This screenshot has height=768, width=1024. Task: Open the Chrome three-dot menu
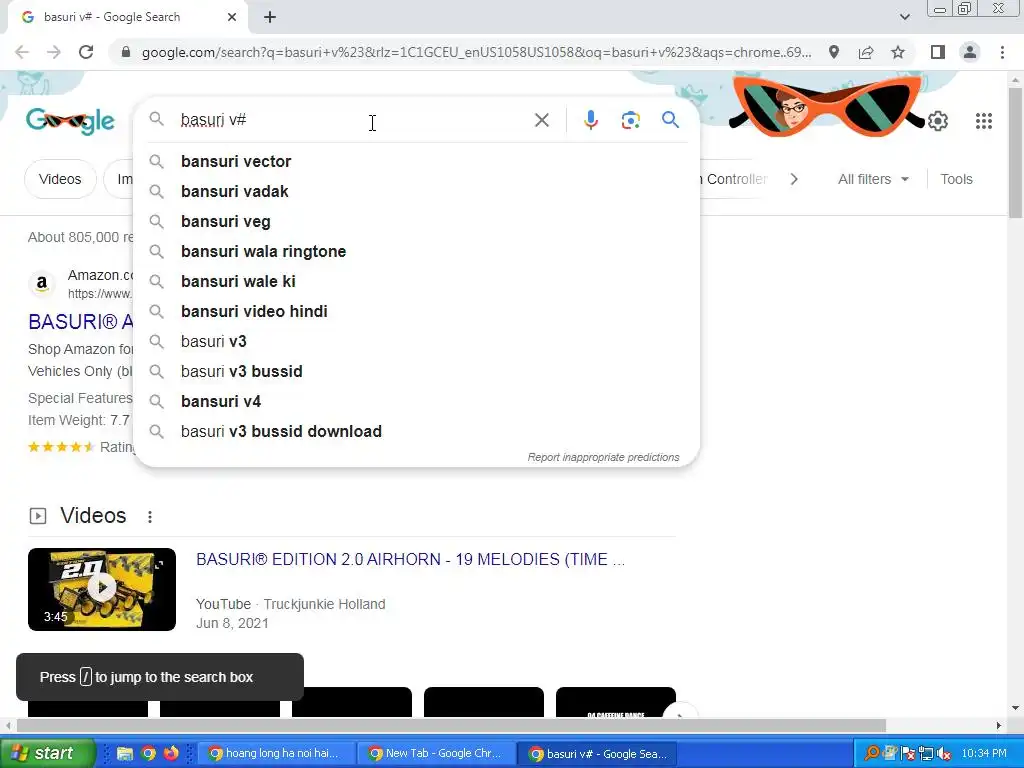1002,52
